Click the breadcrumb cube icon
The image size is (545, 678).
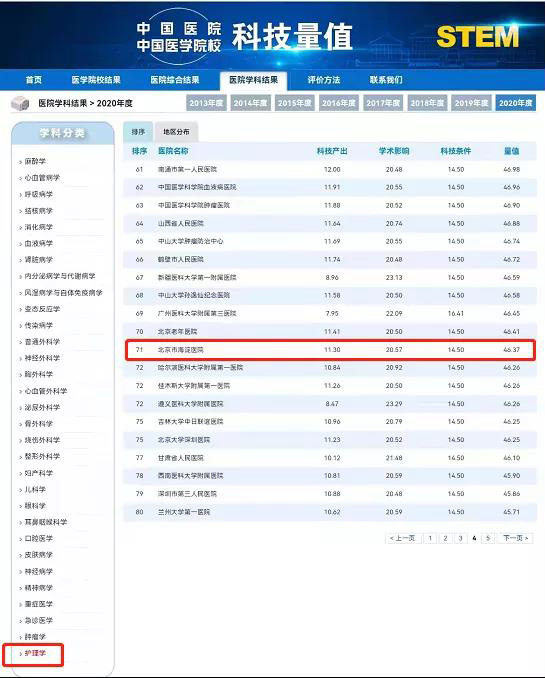20,103
